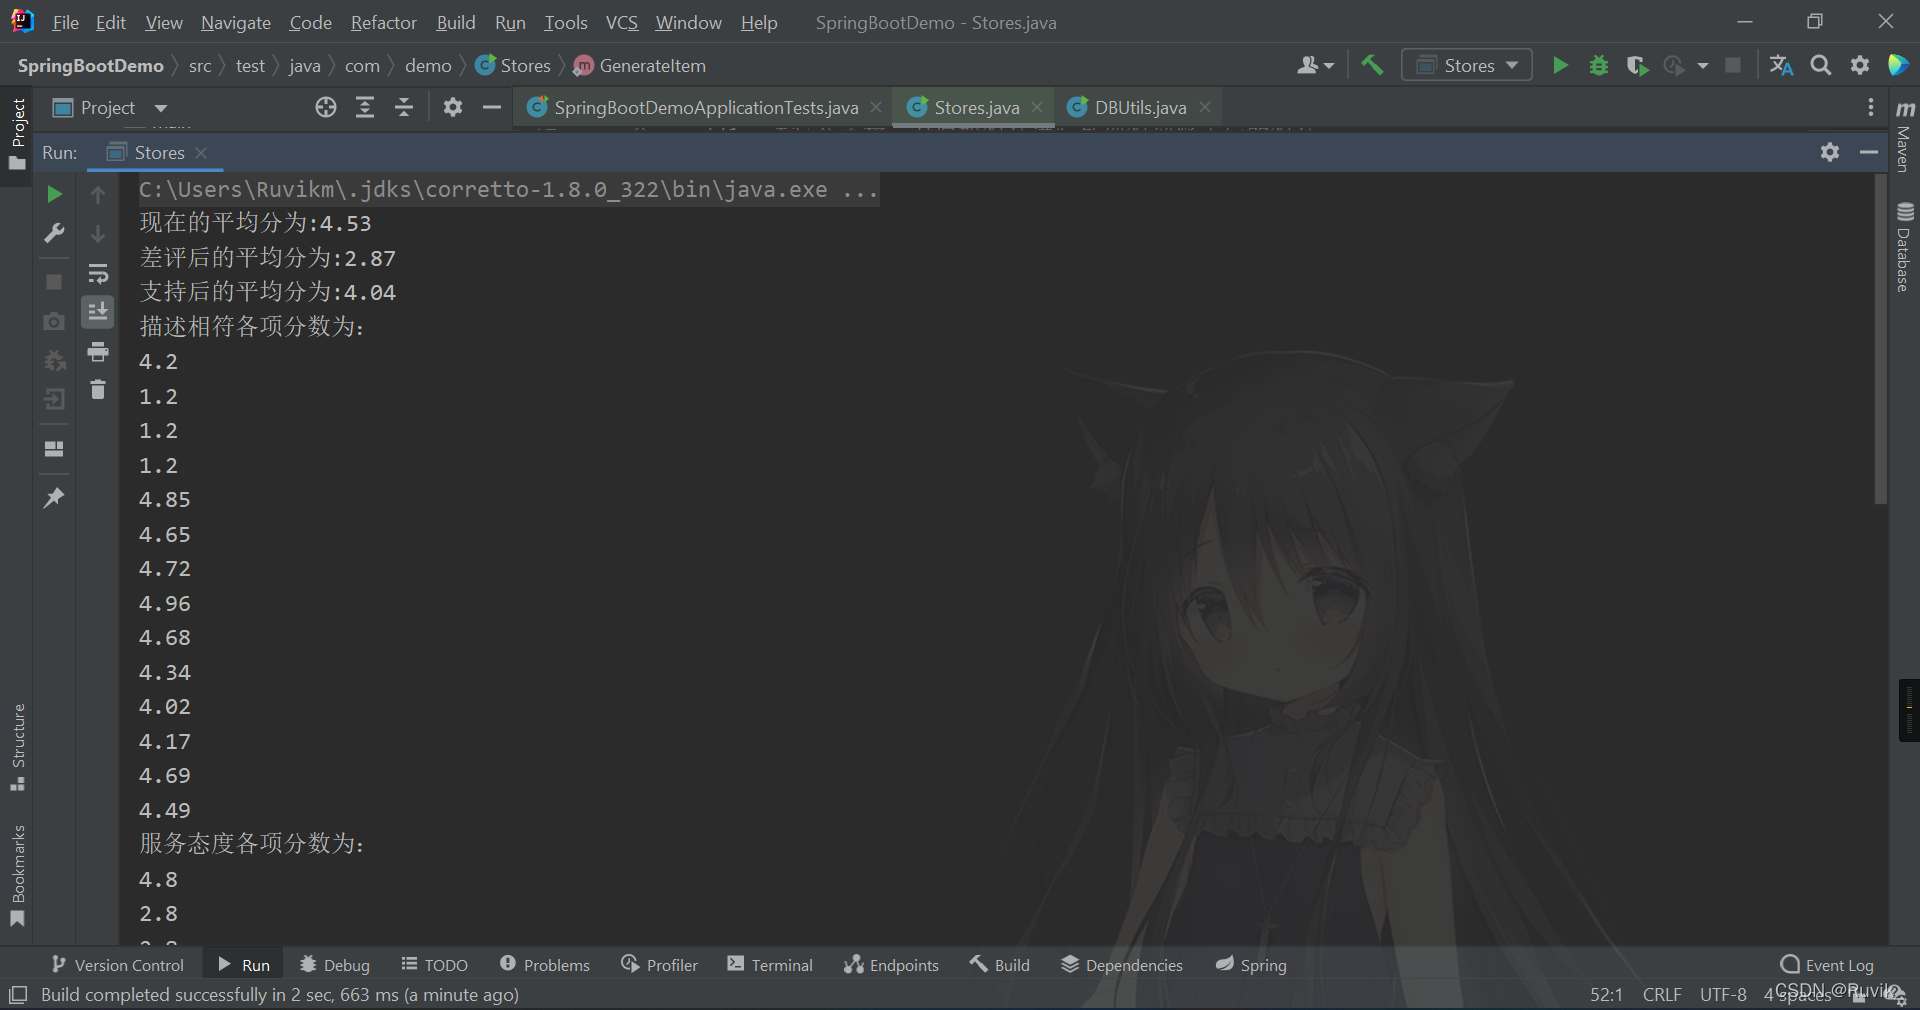This screenshot has height=1010, width=1920.
Task: Clear all console output with trash icon
Action: 98,390
